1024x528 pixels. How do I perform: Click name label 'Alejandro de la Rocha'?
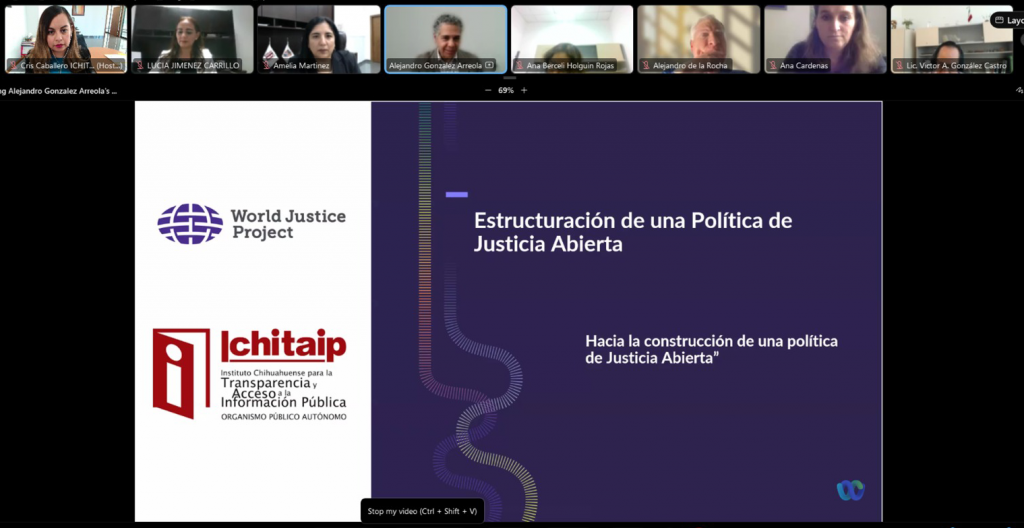point(690,65)
